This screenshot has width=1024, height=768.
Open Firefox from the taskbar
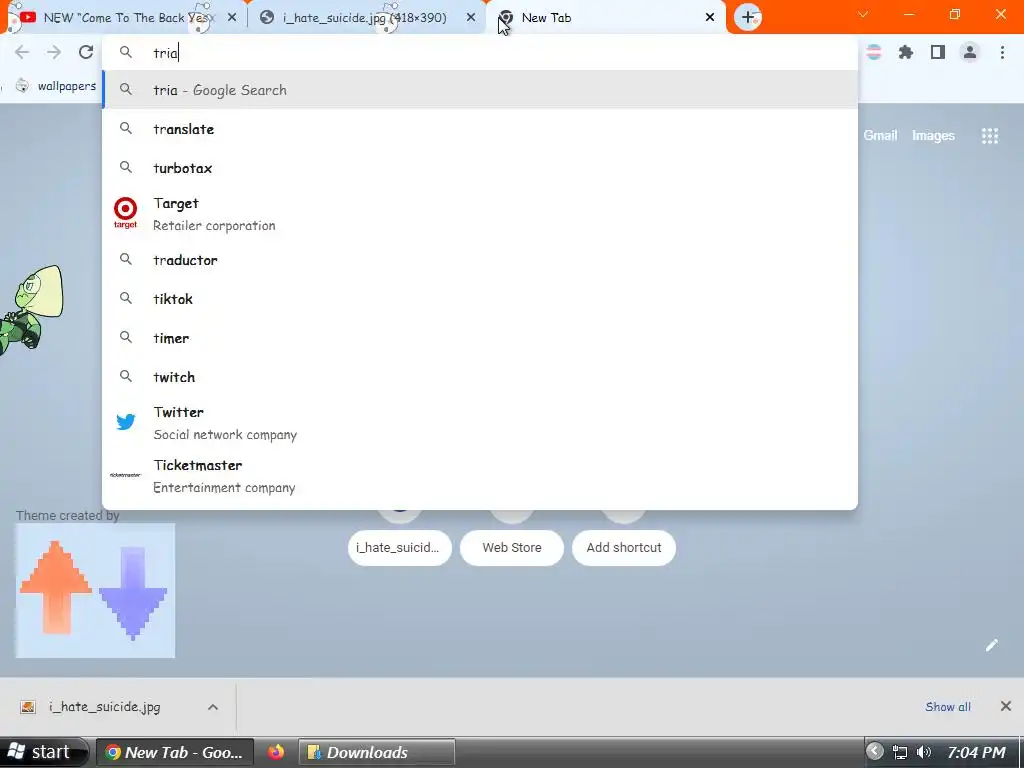pyautogui.click(x=276, y=752)
